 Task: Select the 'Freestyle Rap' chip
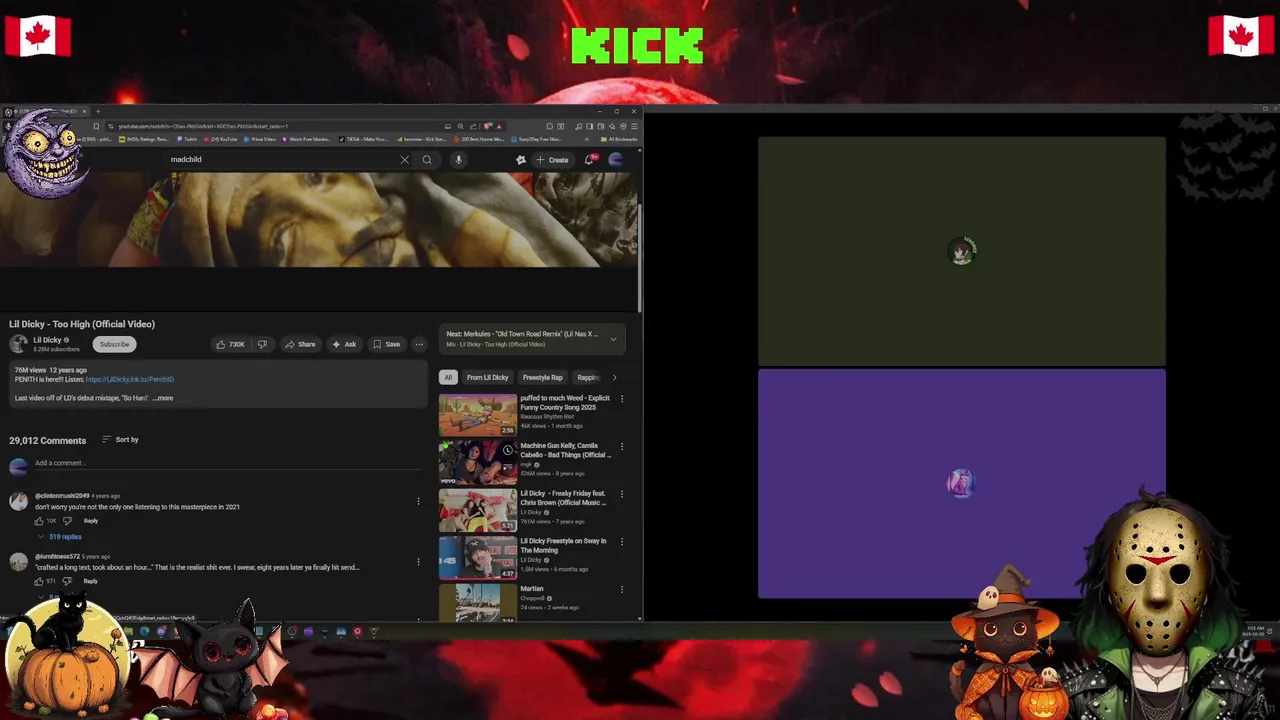tap(542, 377)
